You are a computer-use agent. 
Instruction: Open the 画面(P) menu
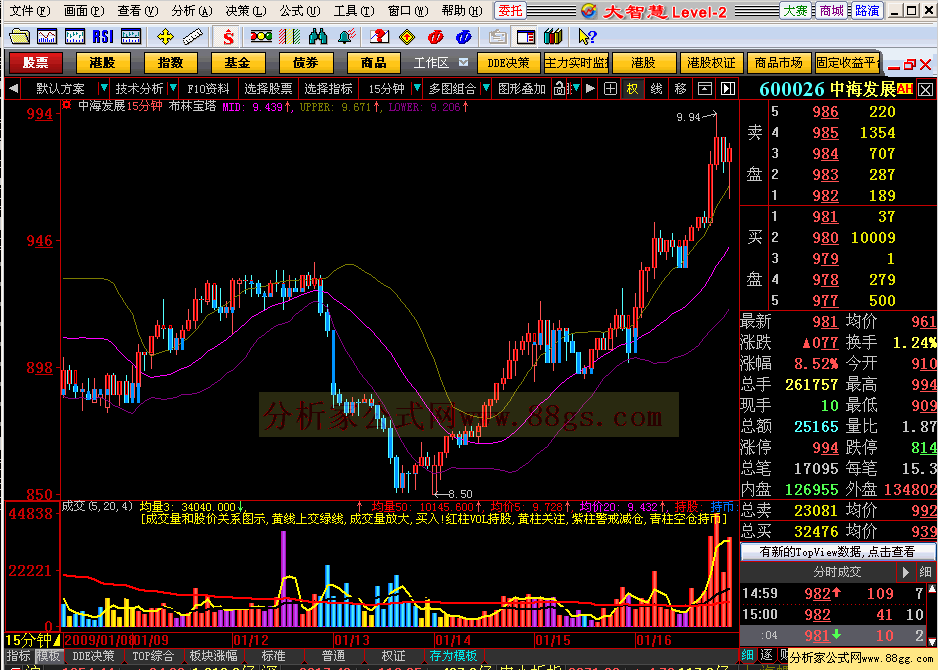point(84,11)
